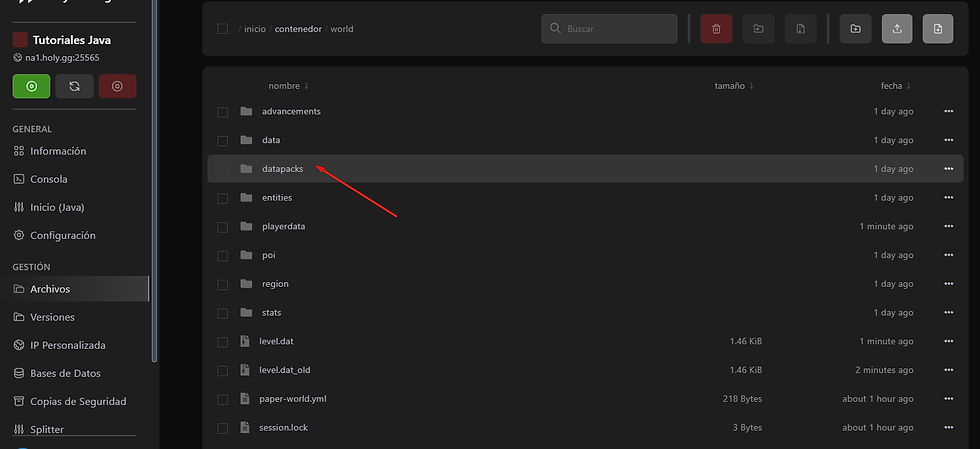Click the Buscar search field
The image size is (980, 449).
tap(609, 29)
